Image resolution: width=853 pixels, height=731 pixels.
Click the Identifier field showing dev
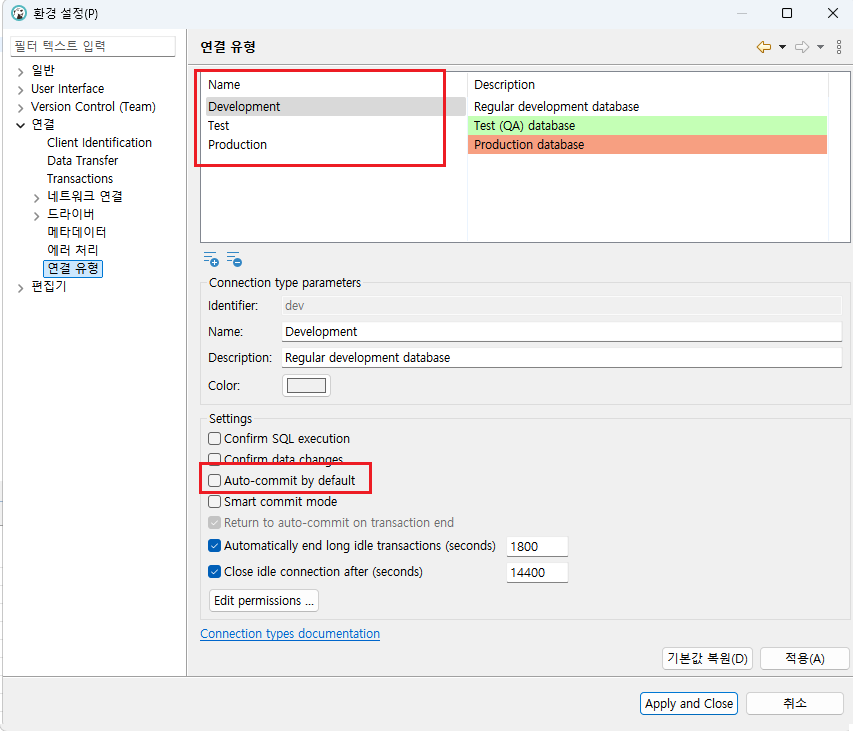(x=562, y=306)
